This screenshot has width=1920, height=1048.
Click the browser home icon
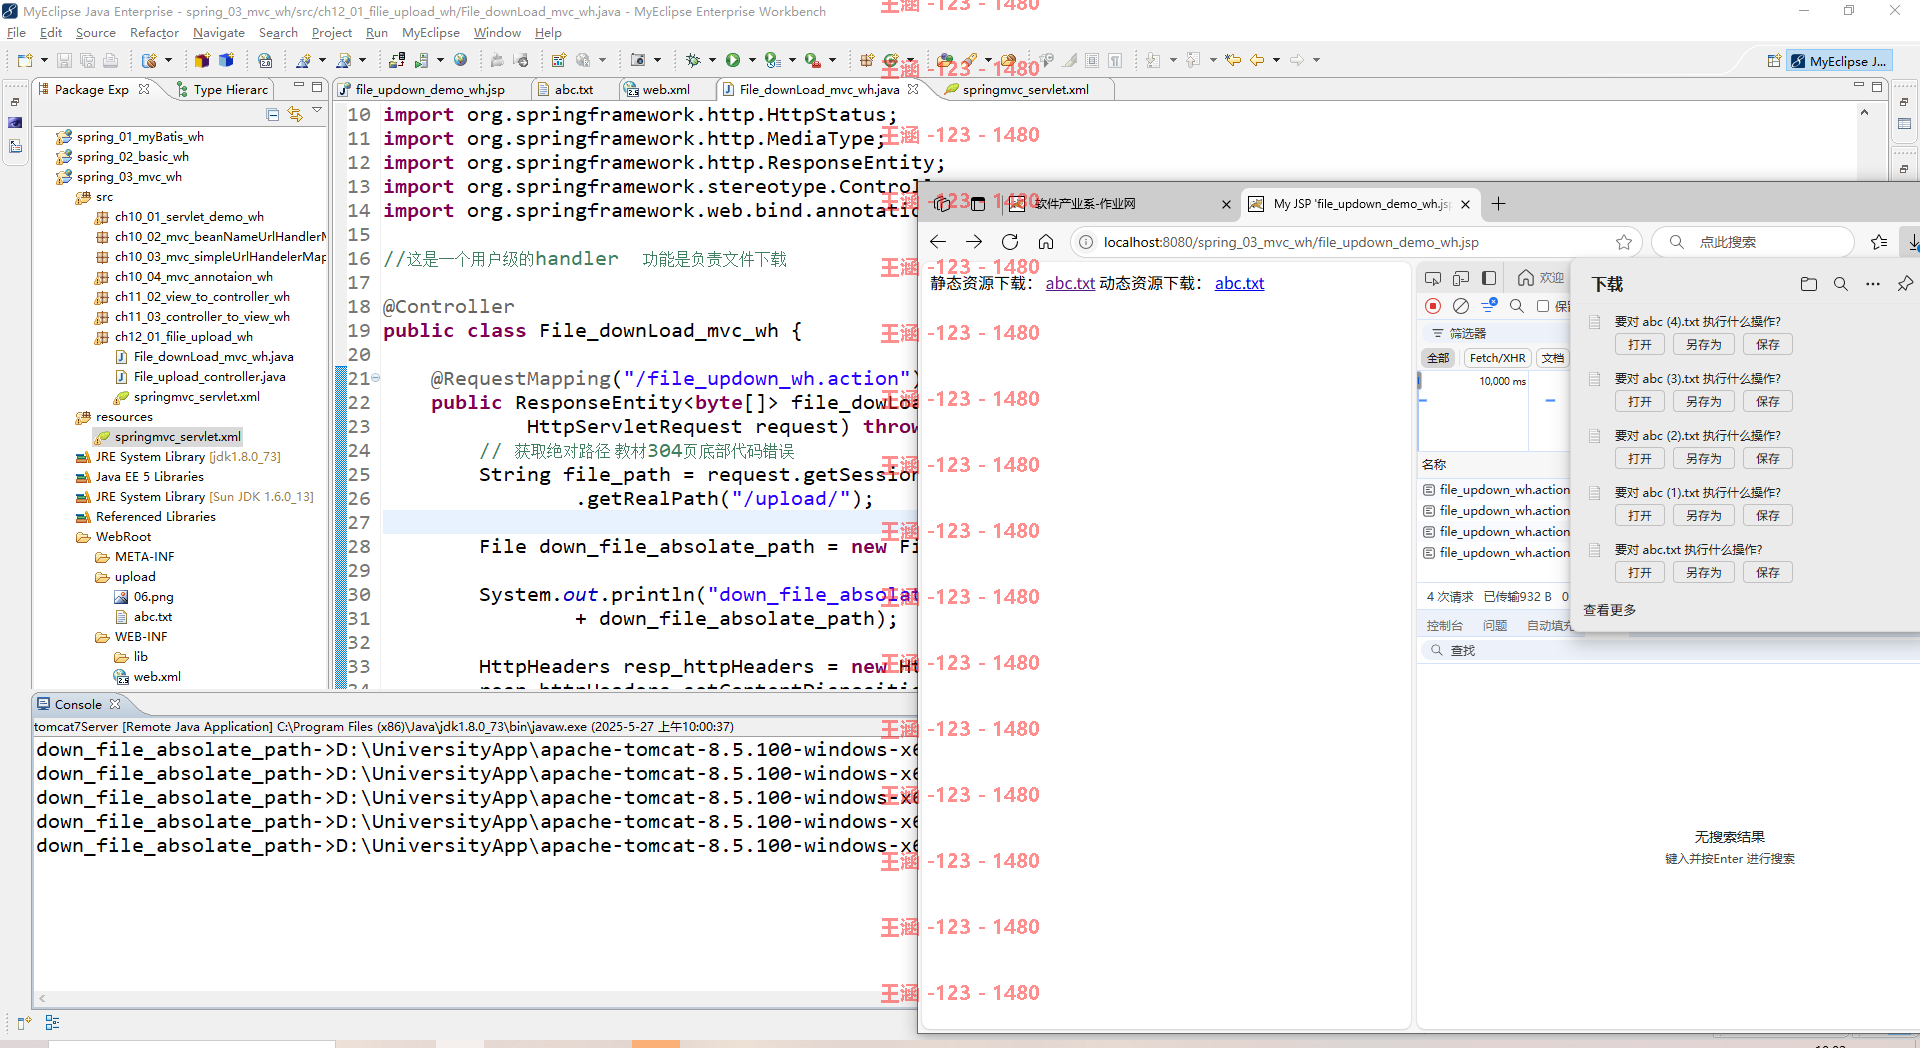pos(1046,242)
